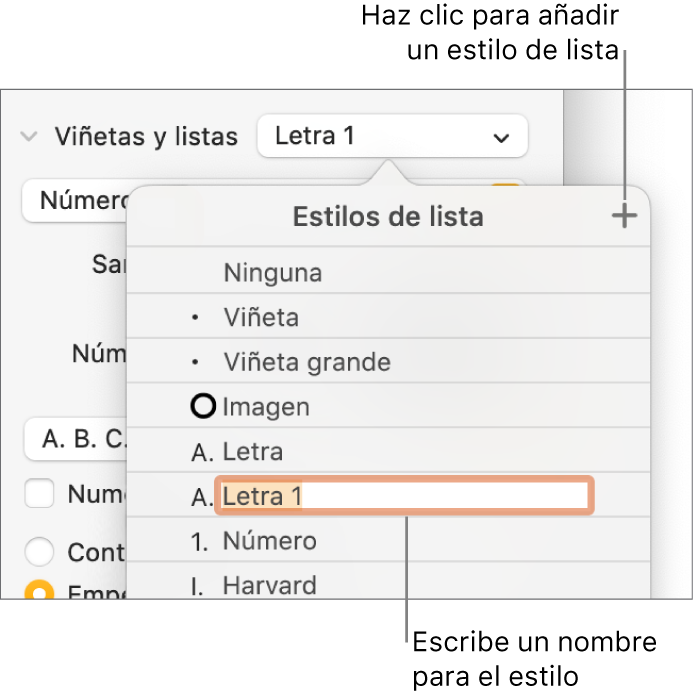The height and width of the screenshot is (697, 694).
Task: Click the Viñetas y listas label
Action: [146, 136]
